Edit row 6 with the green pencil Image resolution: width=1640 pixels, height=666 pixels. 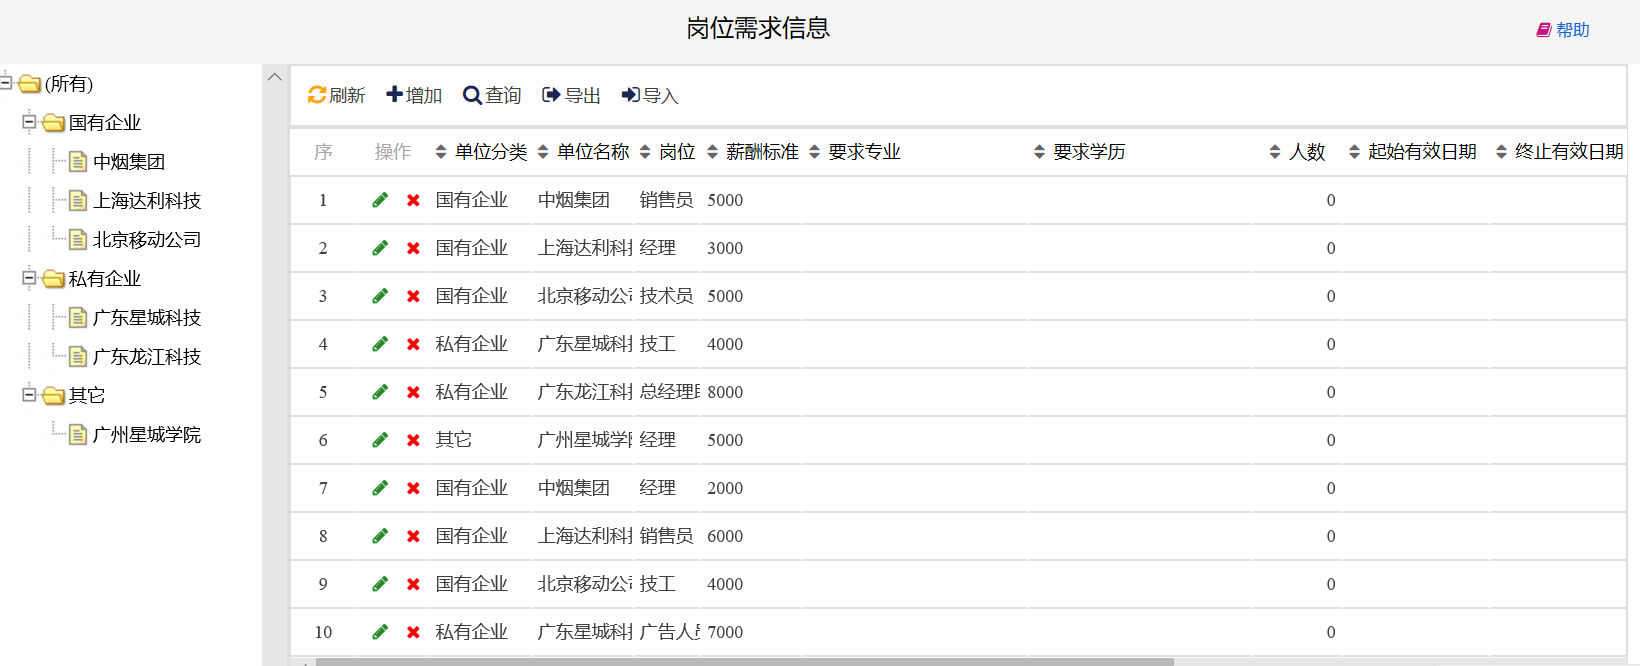tap(380, 440)
